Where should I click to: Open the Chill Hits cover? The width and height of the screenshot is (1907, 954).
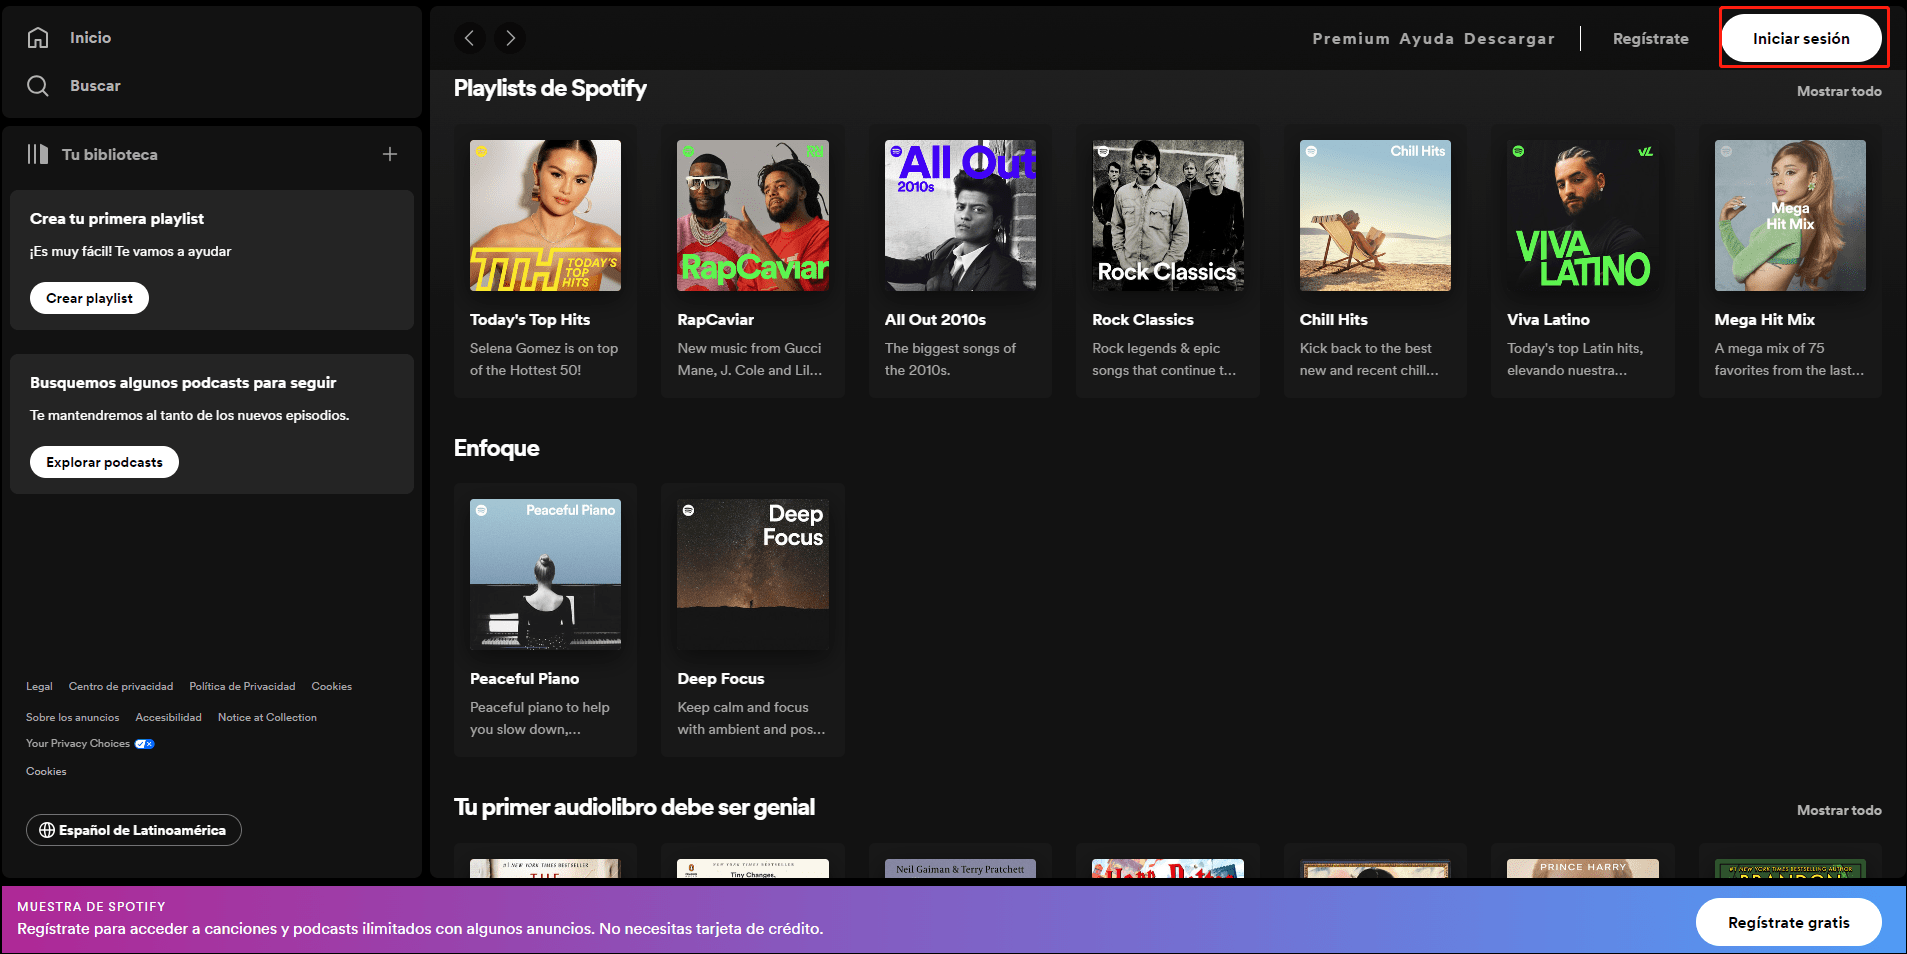click(x=1375, y=215)
